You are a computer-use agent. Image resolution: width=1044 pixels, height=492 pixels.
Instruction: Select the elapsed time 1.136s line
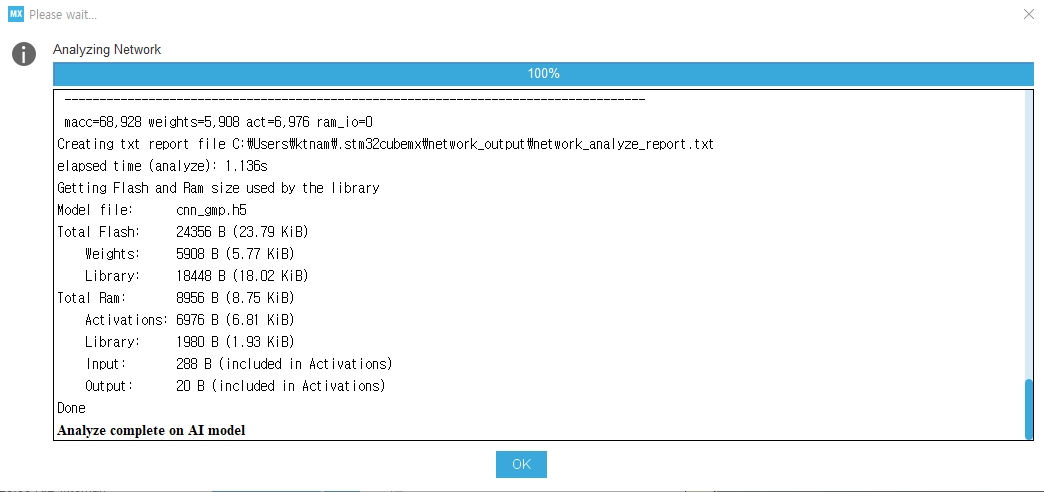pyautogui.click(x=162, y=166)
